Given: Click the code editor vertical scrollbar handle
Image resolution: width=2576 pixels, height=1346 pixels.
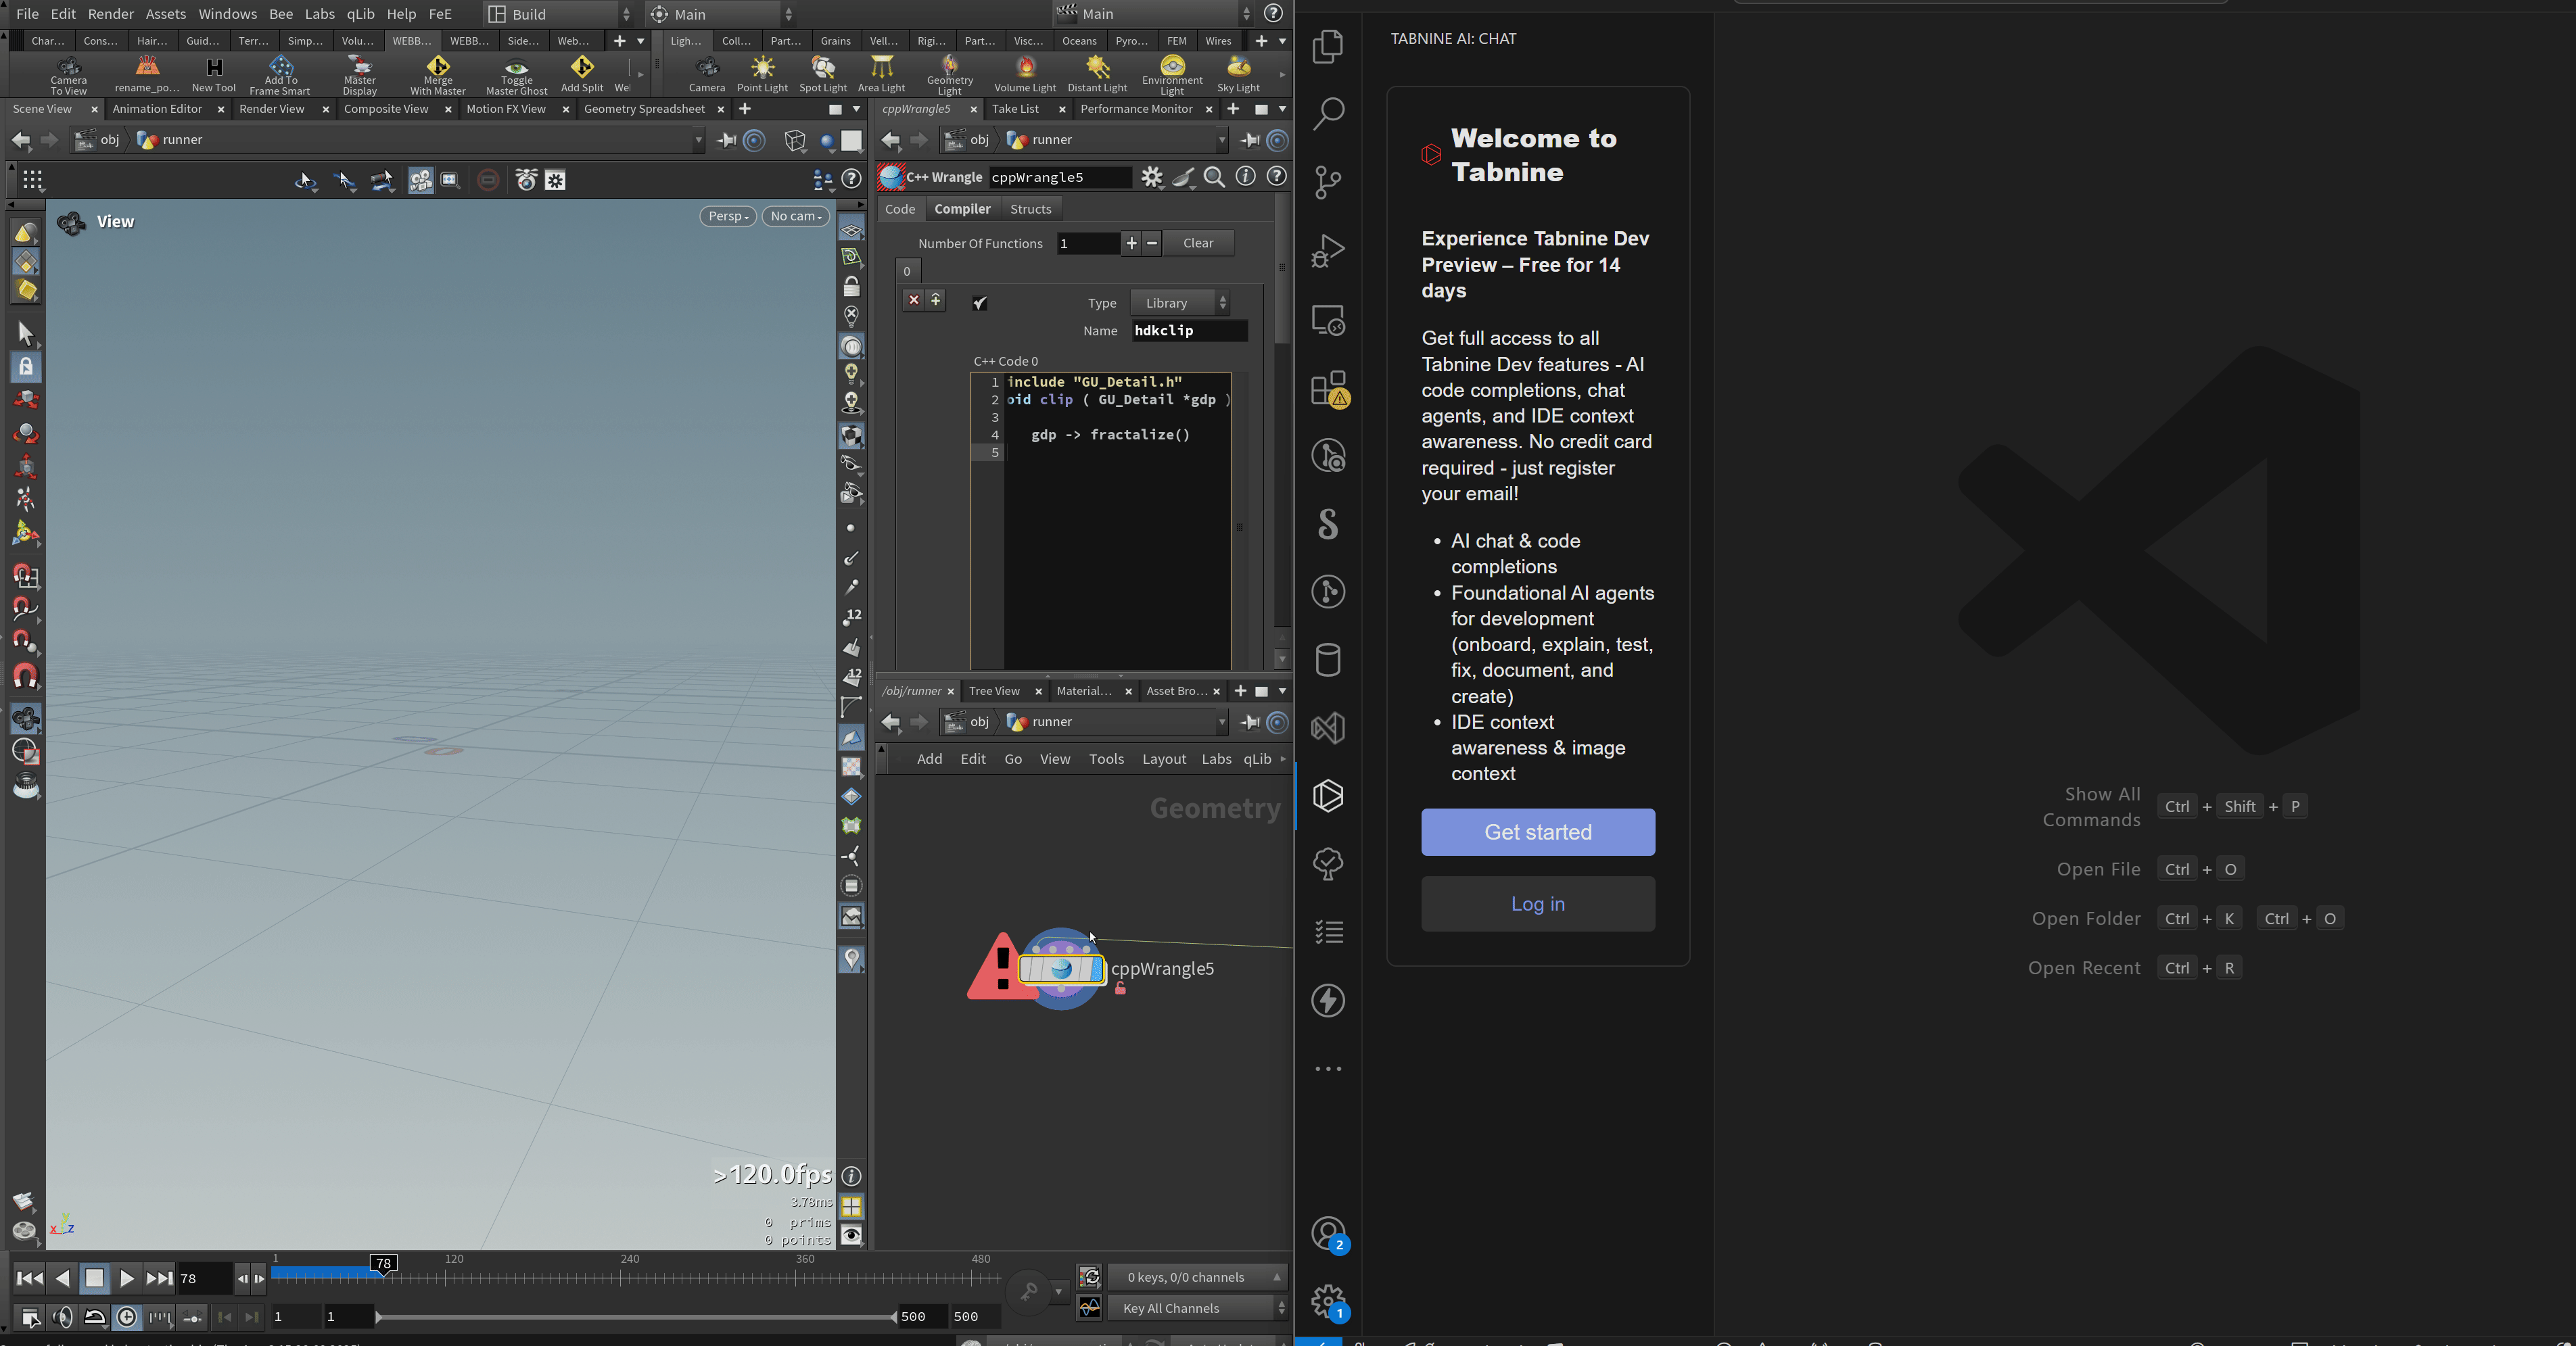Looking at the screenshot, I should 1240,527.
